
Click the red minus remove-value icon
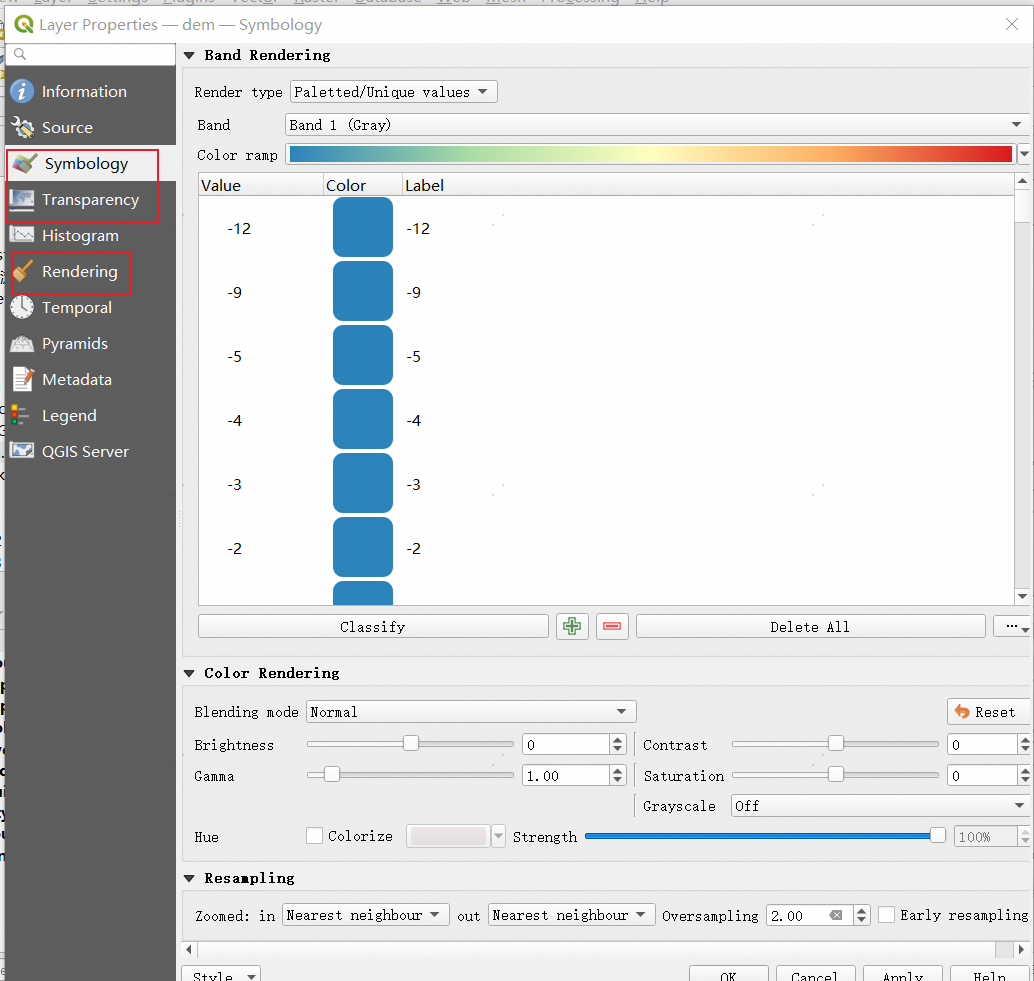(x=612, y=627)
